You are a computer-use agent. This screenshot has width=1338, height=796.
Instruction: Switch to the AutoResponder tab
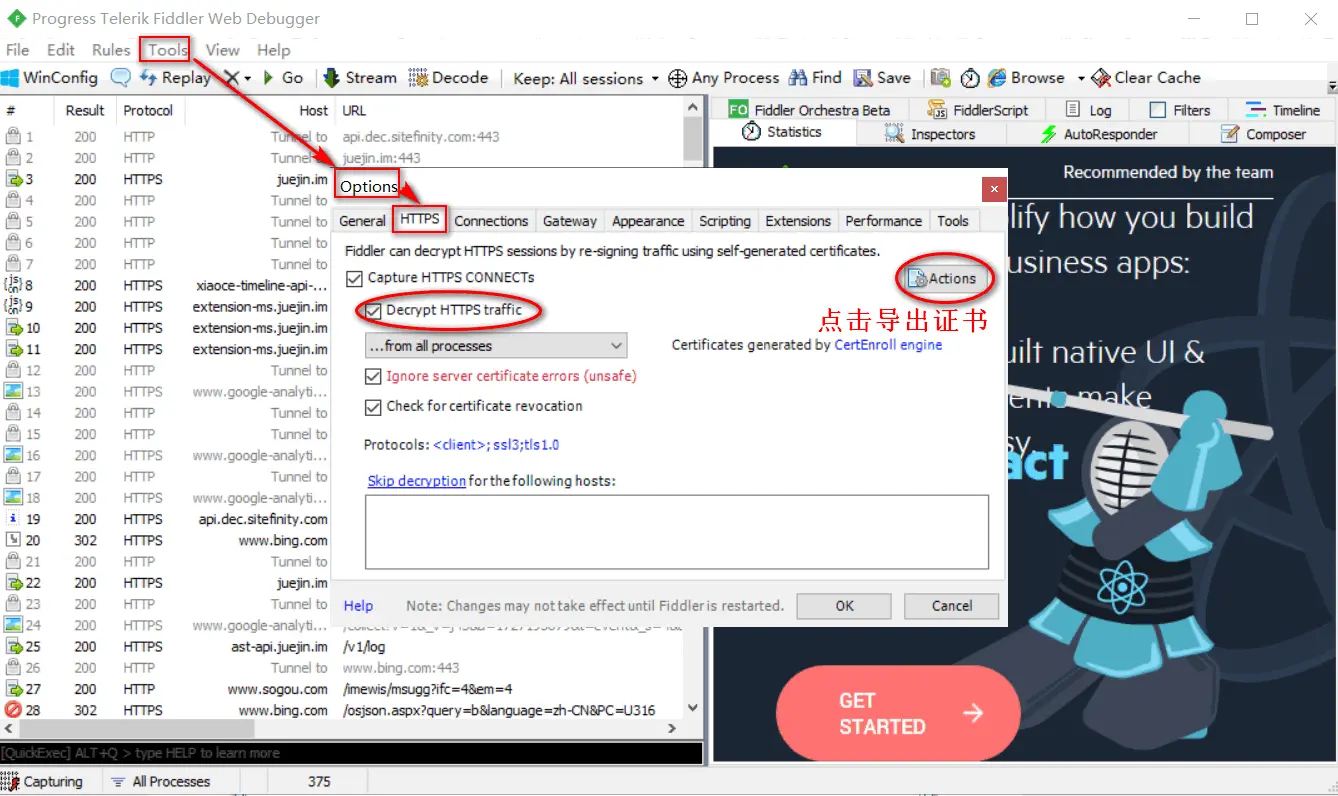(x=1098, y=134)
